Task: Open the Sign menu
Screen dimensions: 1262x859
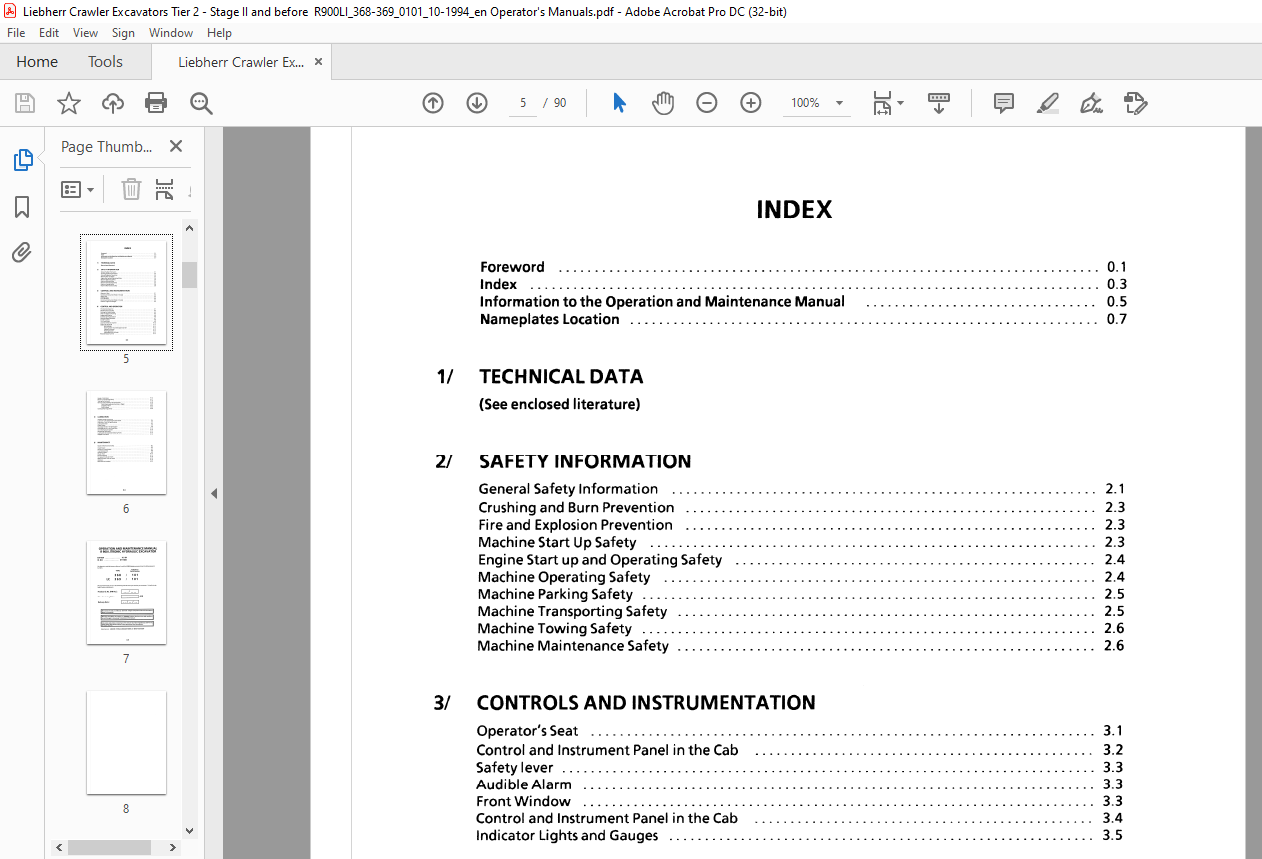Action: (x=123, y=33)
